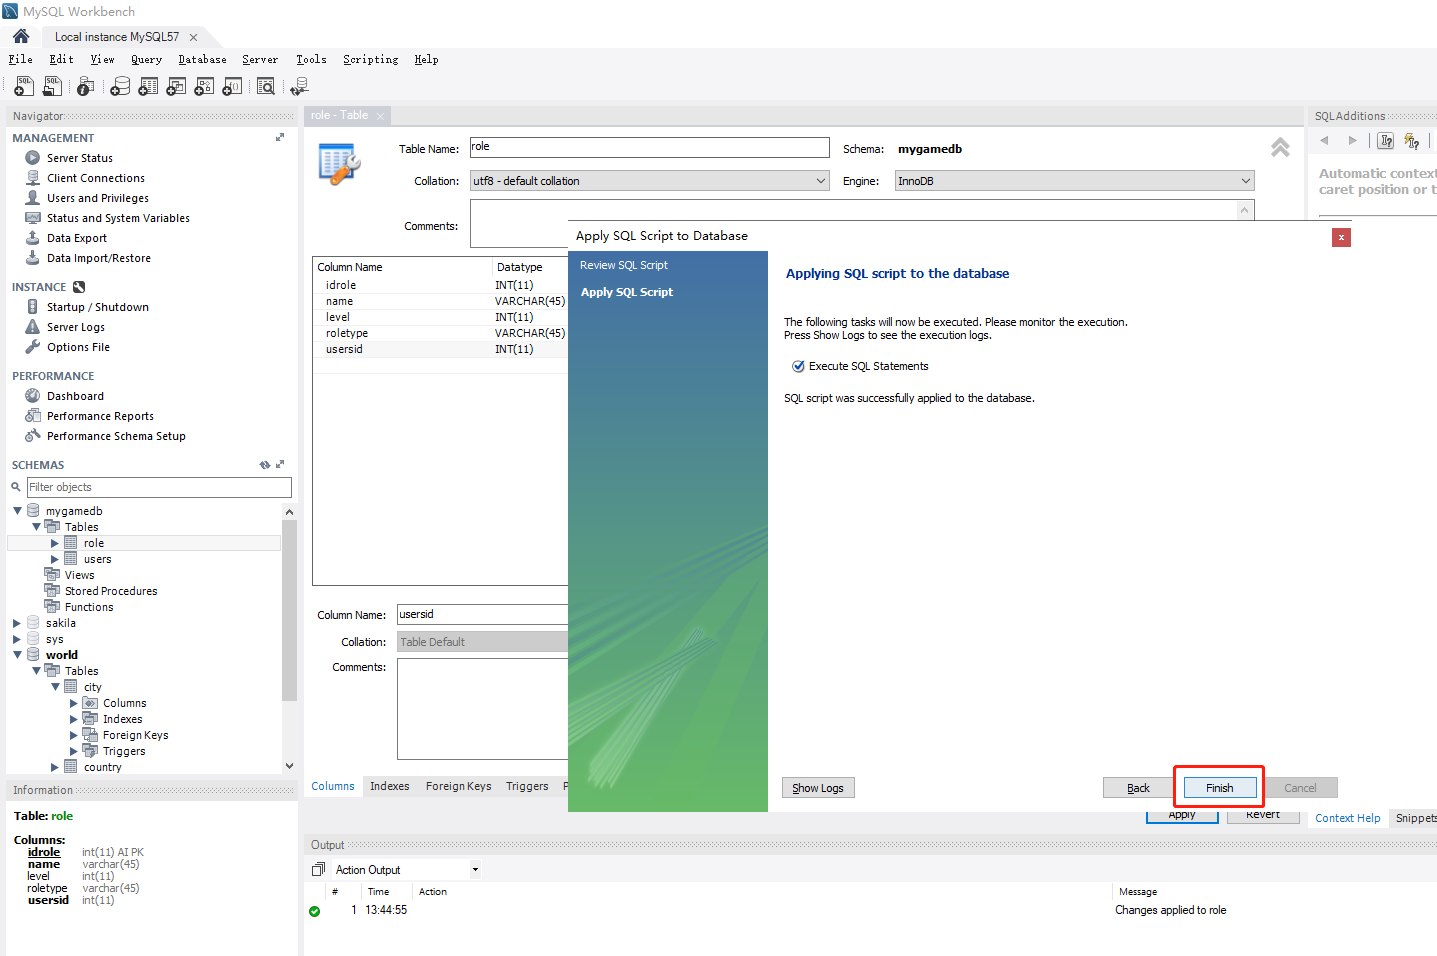Expand the sakila schema

click(x=17, y=623)
